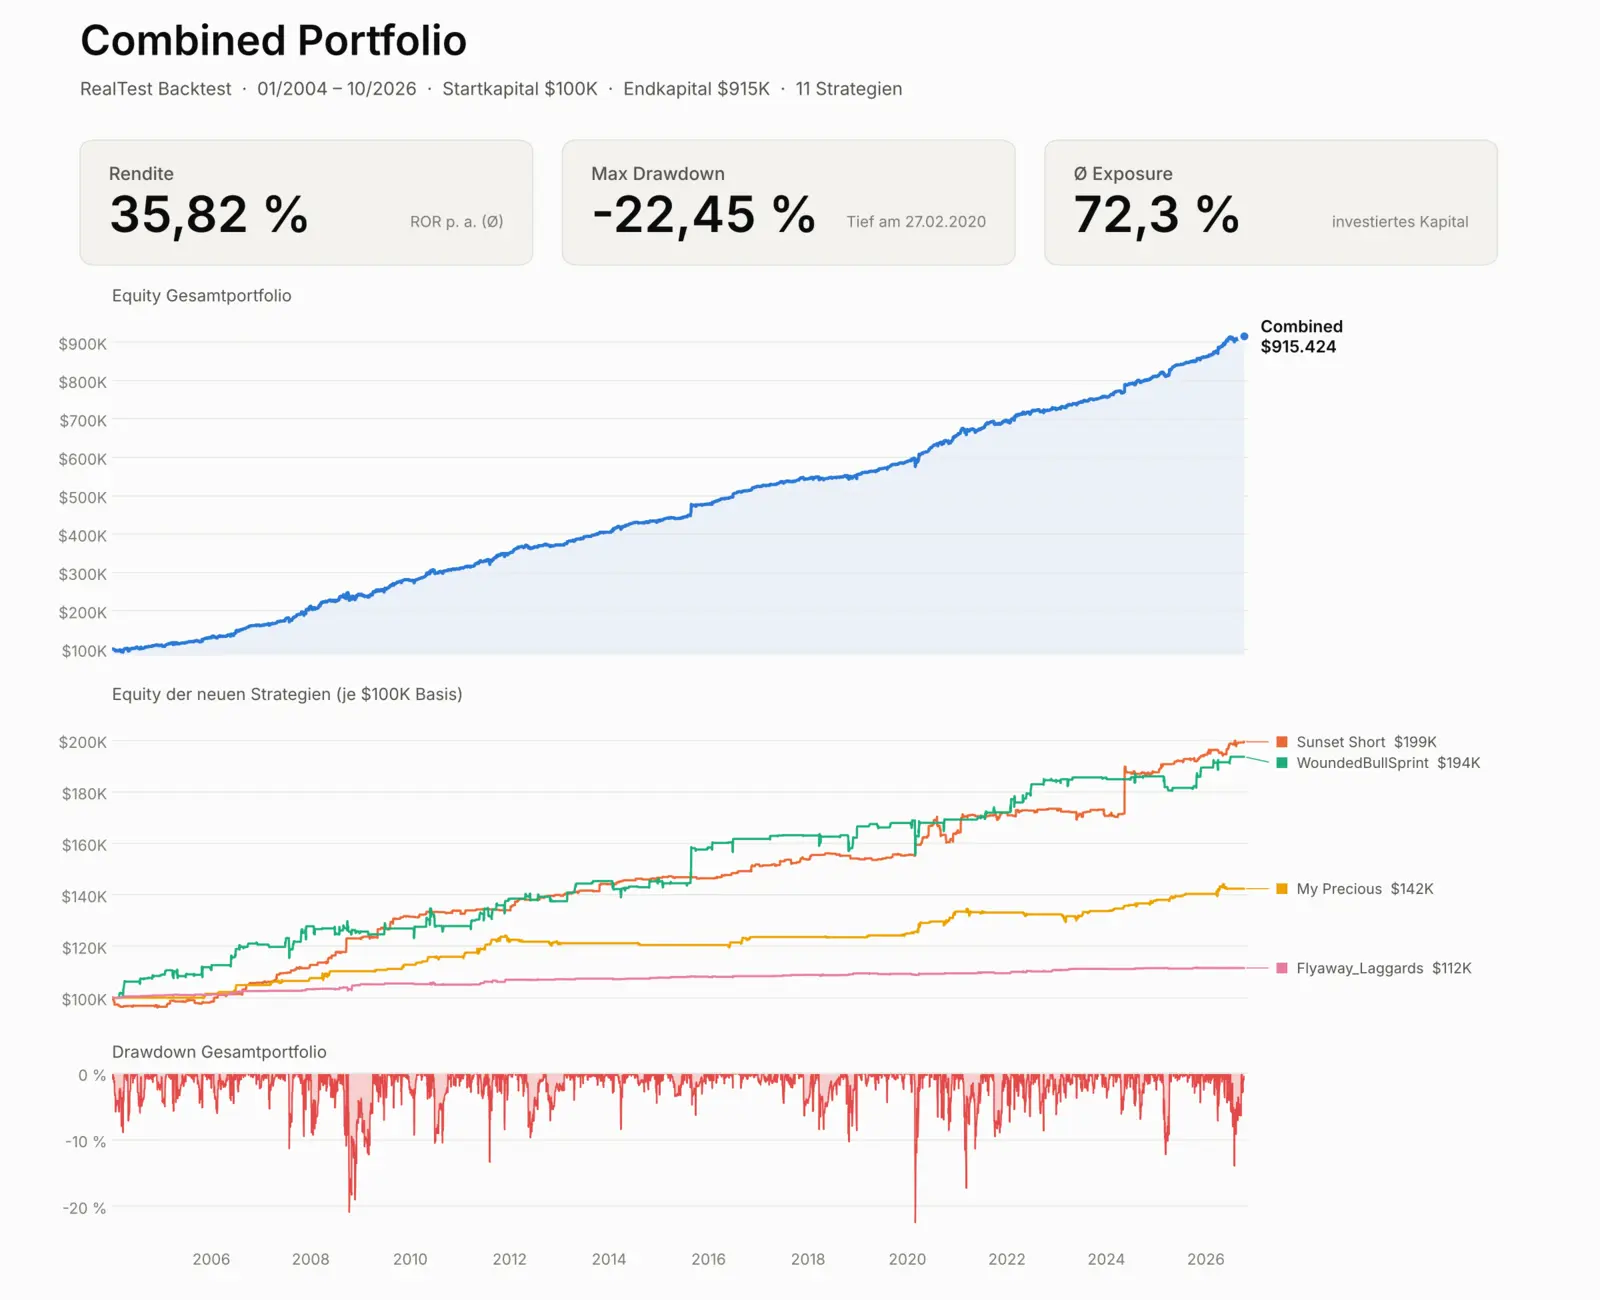The image size is (1600, 1300).
Task: Click the 'RealTest Backtest' subtitle text
Action: 155,89
